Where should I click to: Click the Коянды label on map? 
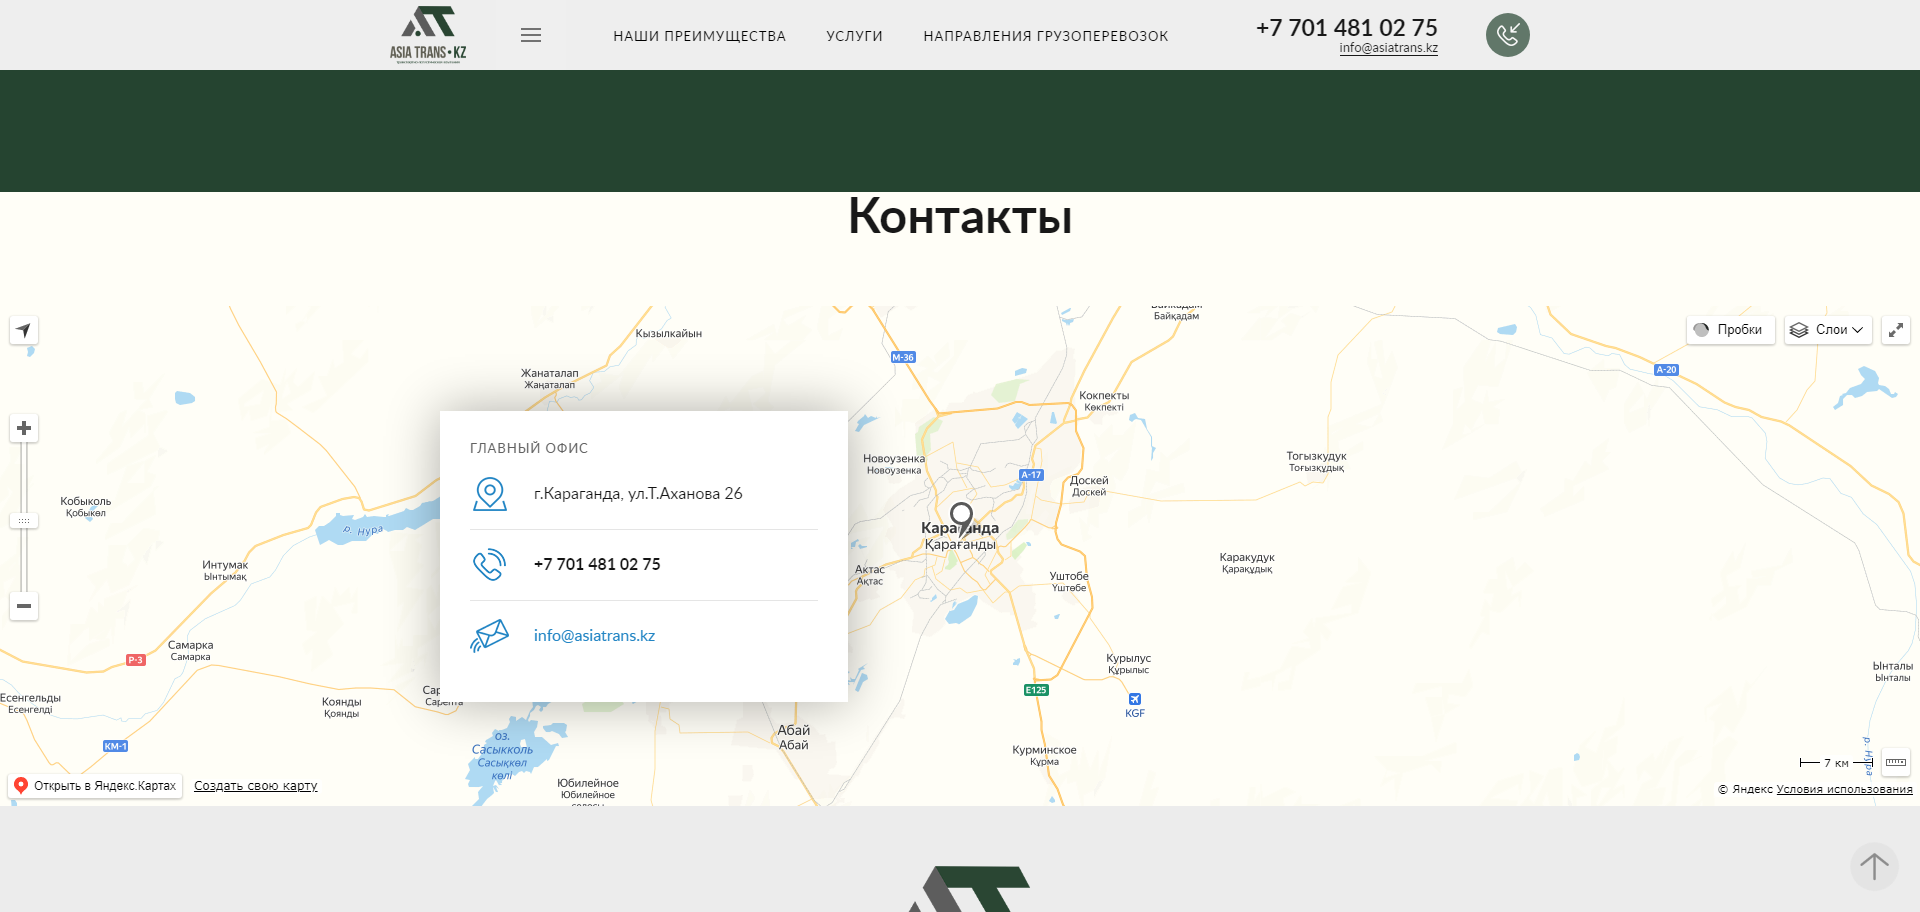[x=341, y=707]
